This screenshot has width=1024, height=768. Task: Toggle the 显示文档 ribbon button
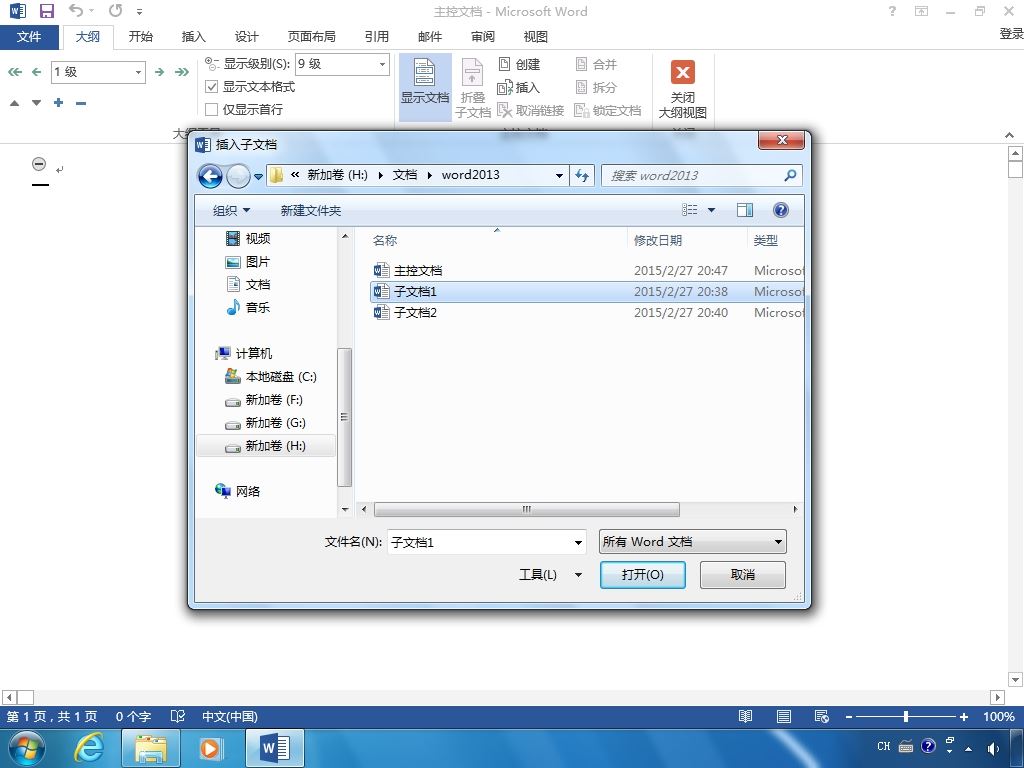pyautogui.click(x=424, y=86)
